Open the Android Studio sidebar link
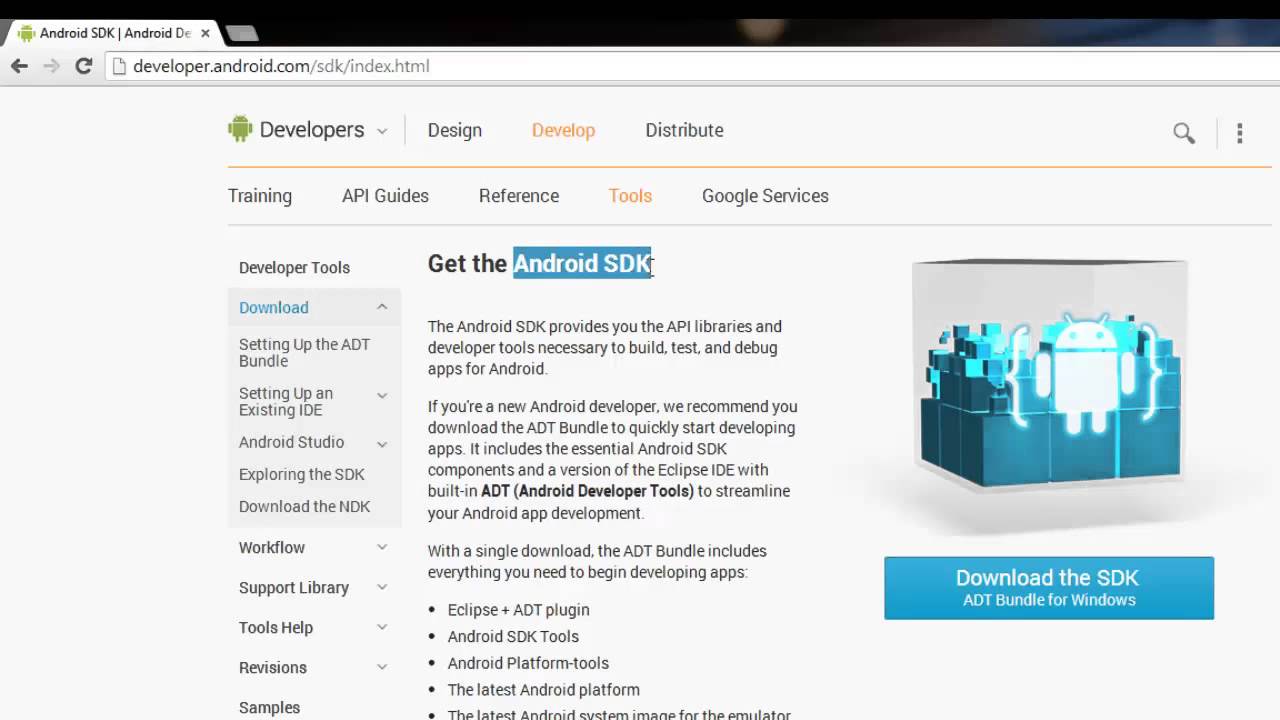Viewport: 1280px width, 720px height. (291, 442)
